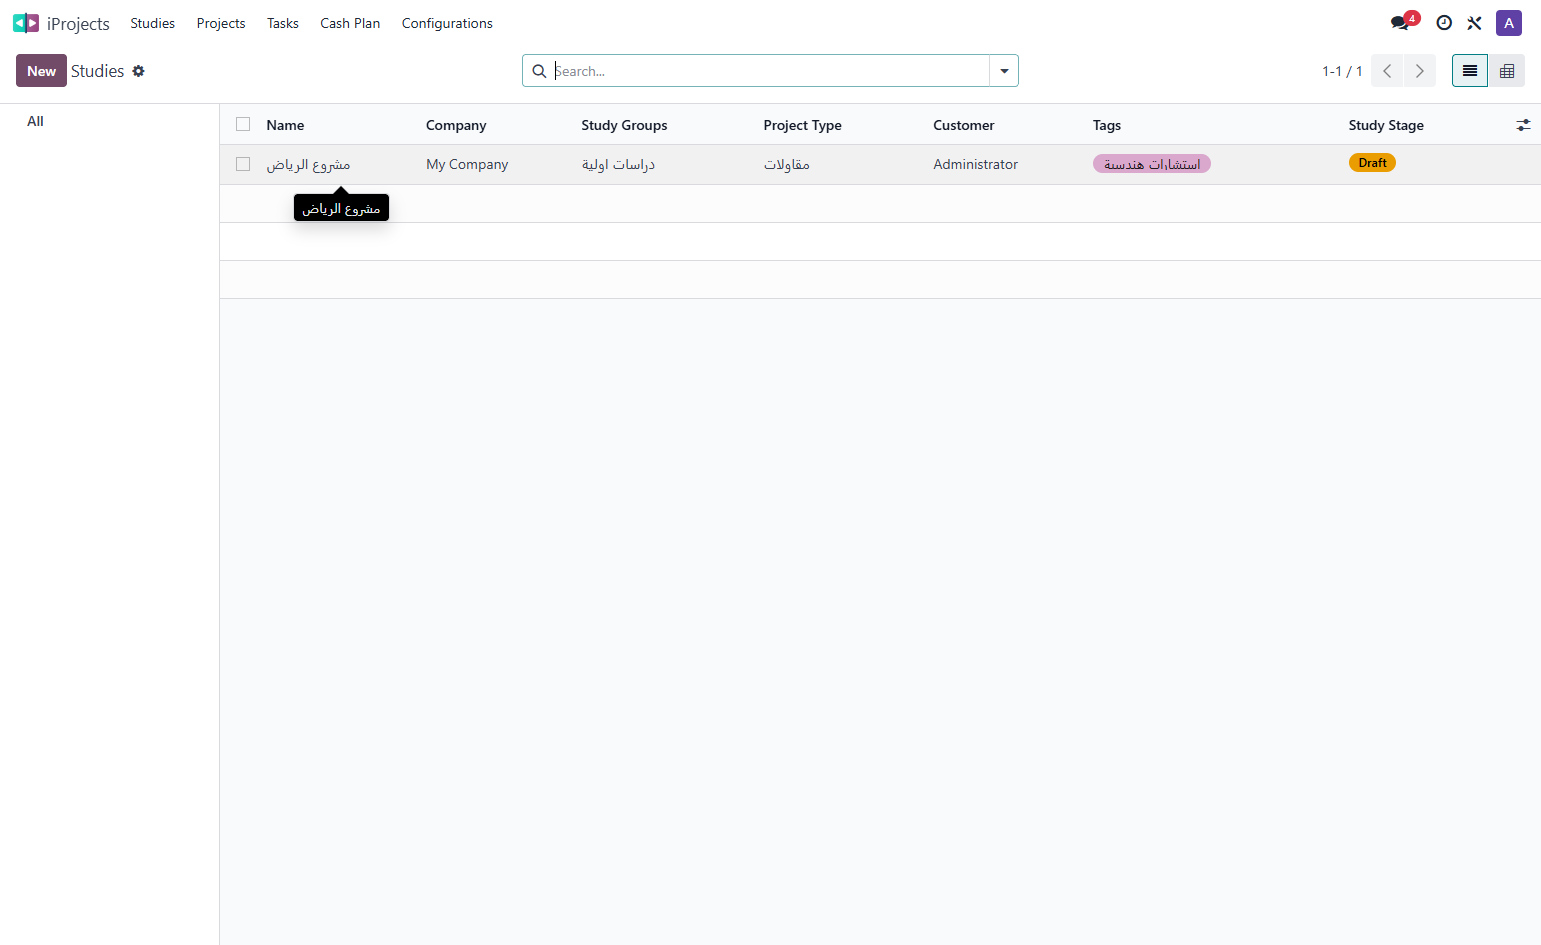Open the Tasks menu
The image size is (1541, 945).
[x=283, y=23]
